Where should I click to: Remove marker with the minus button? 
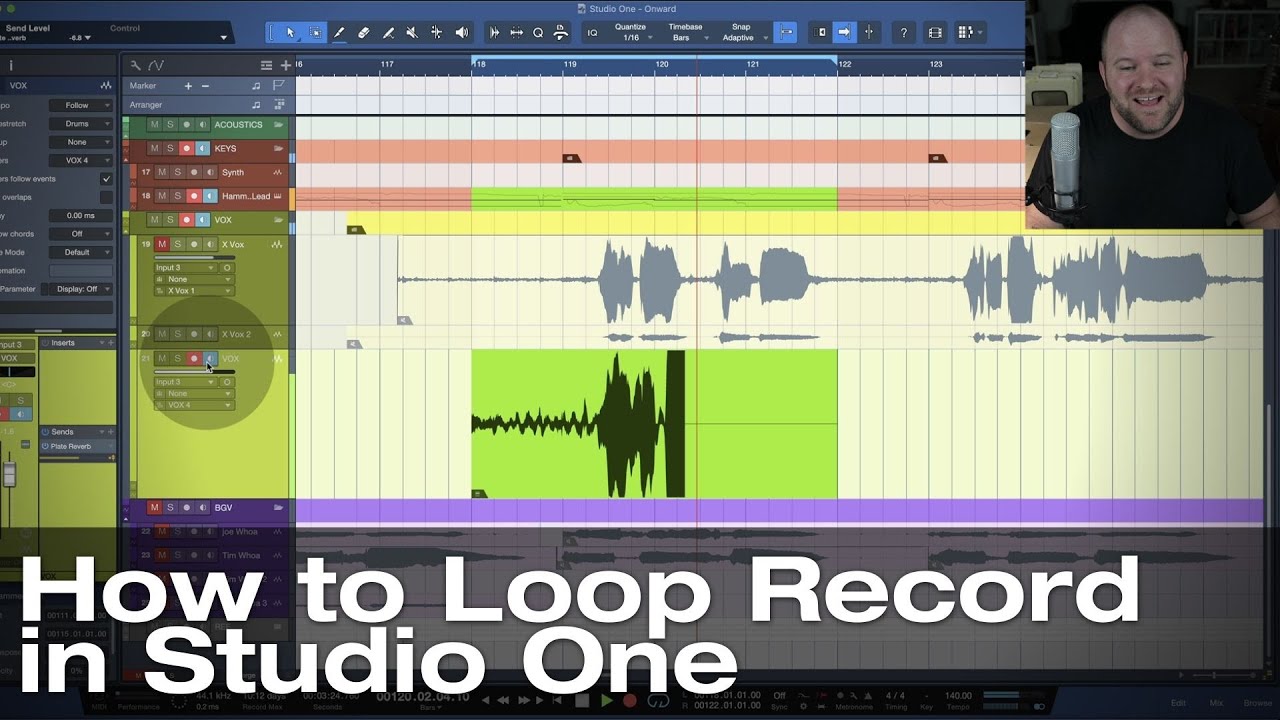click(x=205, y=86)
